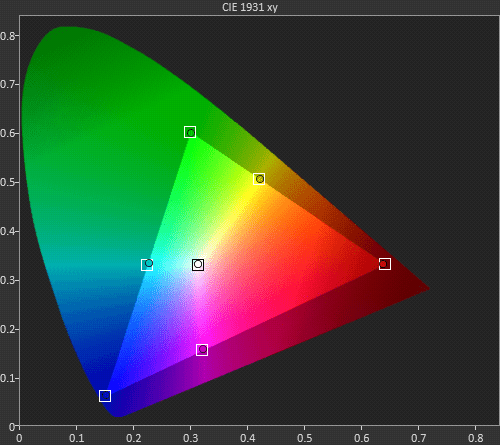Click the CIE 1931 xy chart title
This screenshot has width=500, height=445.
(250, 7)
